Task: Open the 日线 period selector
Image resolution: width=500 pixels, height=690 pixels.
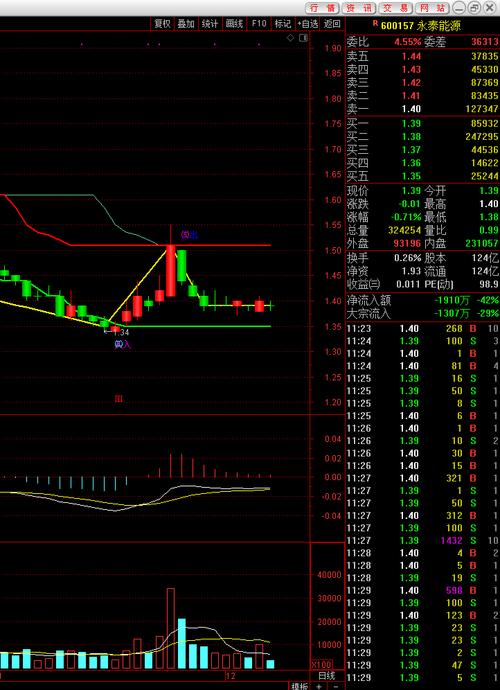Action: tap(327, 676)
